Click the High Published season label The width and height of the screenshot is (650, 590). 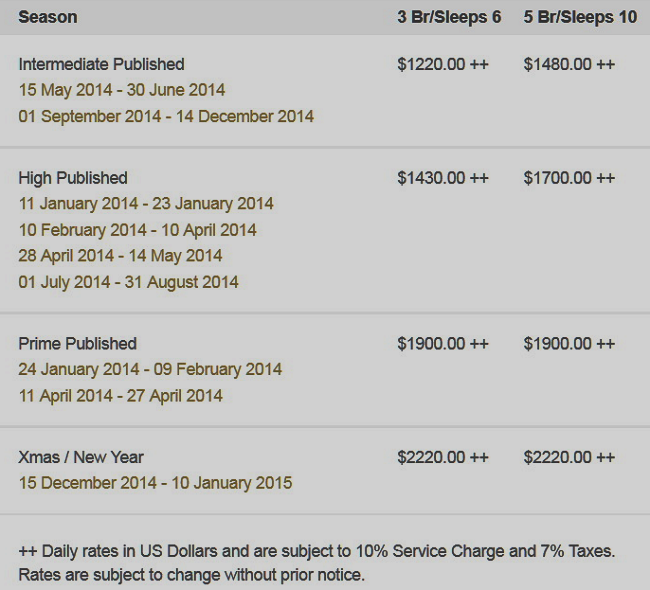point(73,178)
